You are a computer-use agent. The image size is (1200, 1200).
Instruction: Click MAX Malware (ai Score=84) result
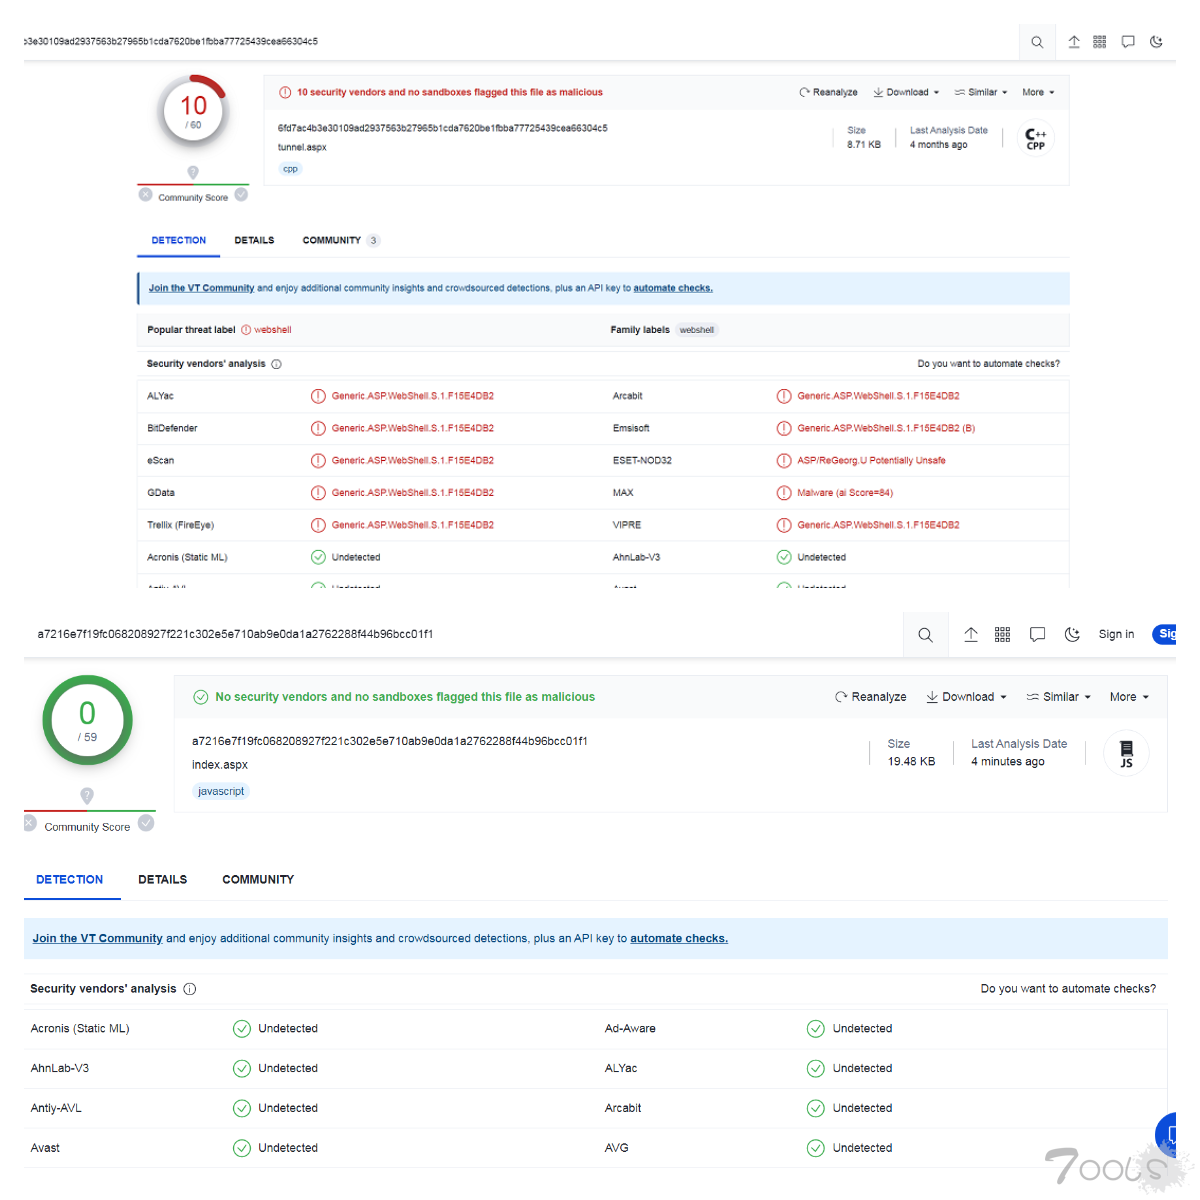[x=845, y=493]
